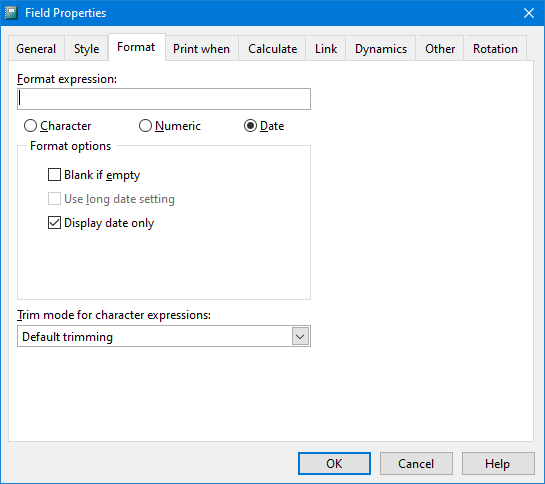Switch to the Dynamics tab

tap(381, 49)
